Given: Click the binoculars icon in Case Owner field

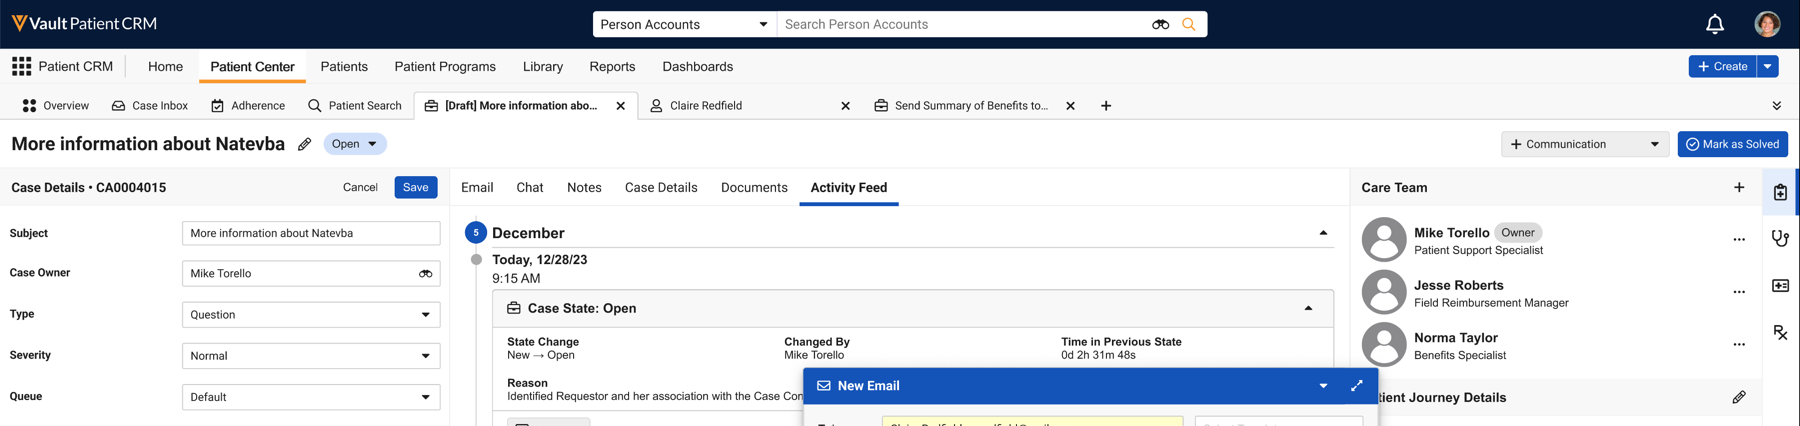Looking at the screenshot, I should pos(425,273).
